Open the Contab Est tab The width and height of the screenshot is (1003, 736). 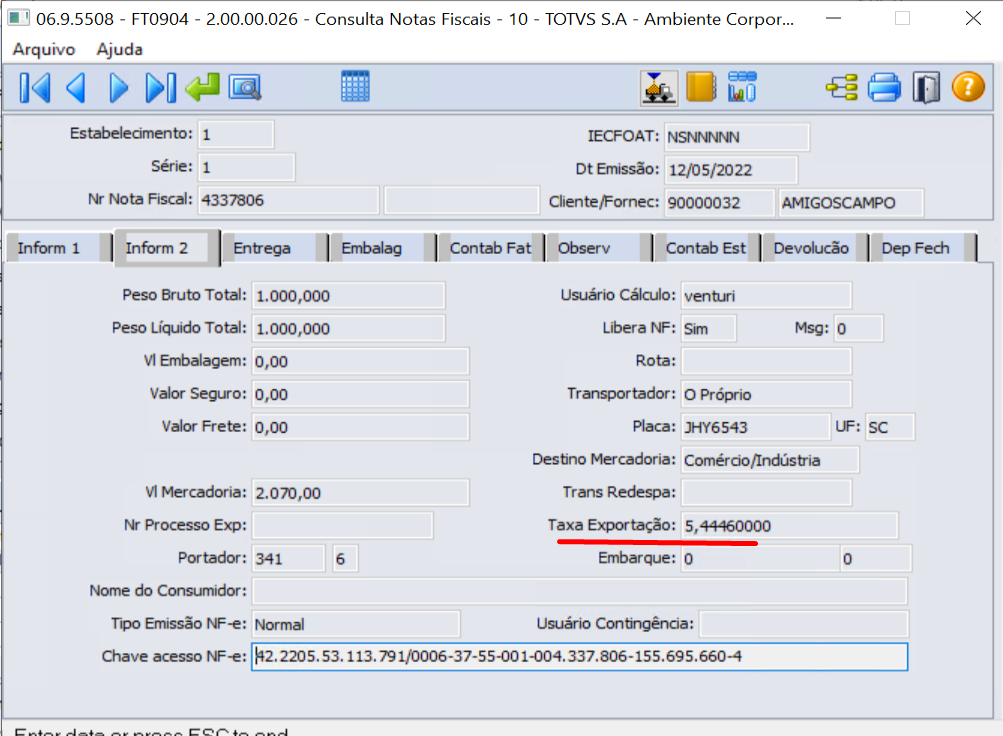click(707, 248)
